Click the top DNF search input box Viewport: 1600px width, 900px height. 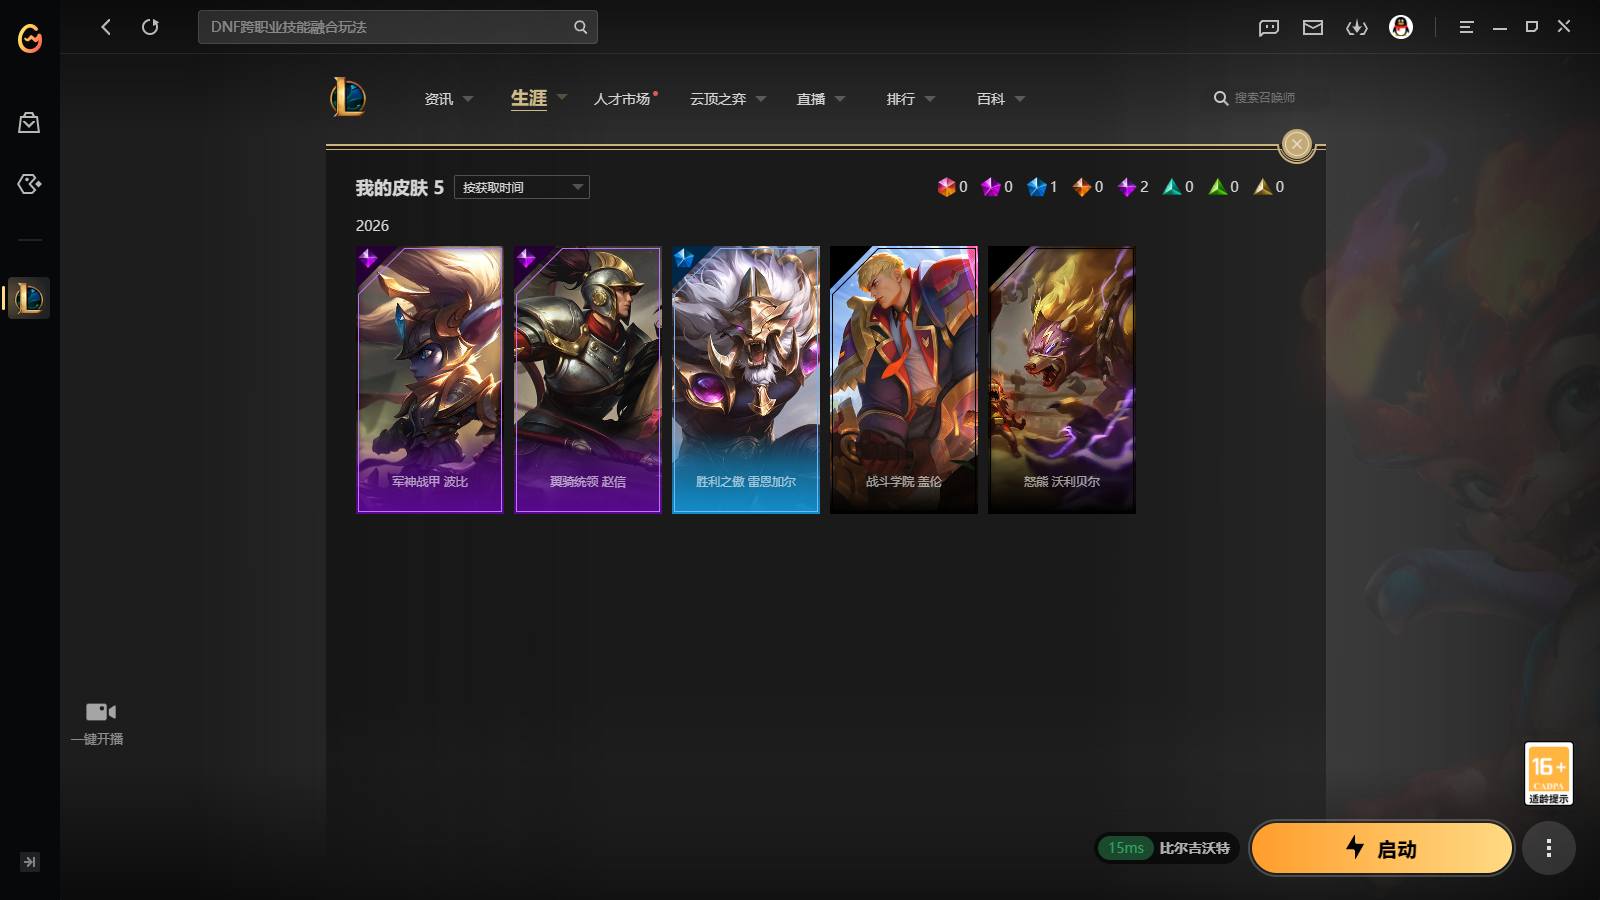point(398,27)
